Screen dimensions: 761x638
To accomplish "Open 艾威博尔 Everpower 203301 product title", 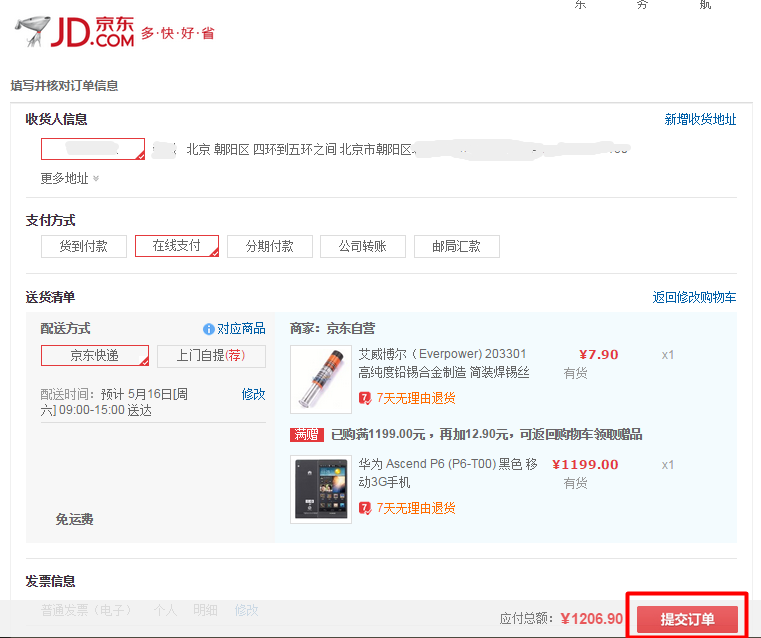I will click(444, 363).
